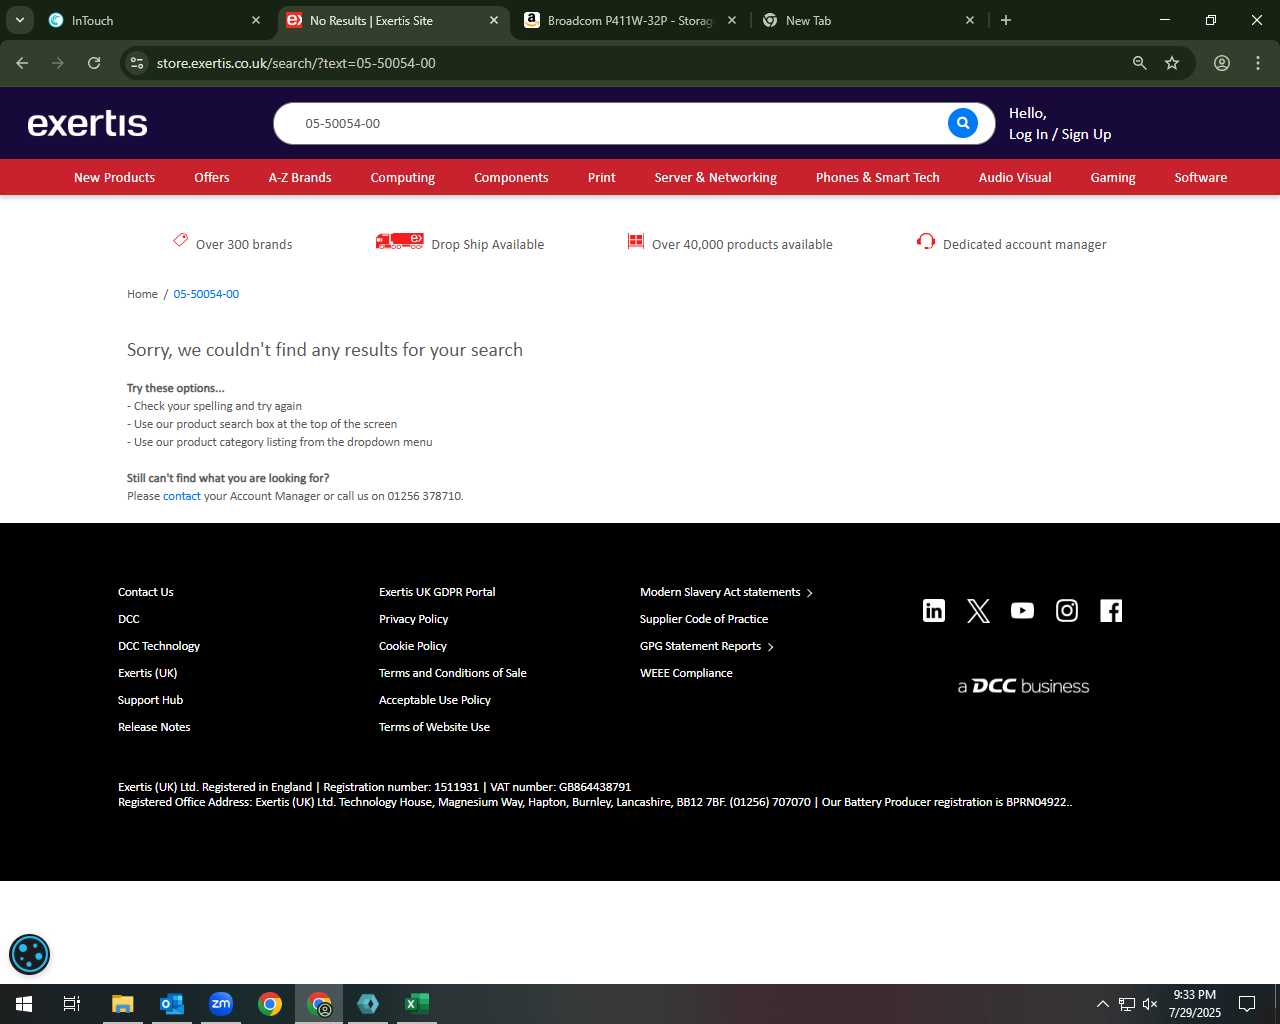Open the YouTube social icon

point(1022,611)
